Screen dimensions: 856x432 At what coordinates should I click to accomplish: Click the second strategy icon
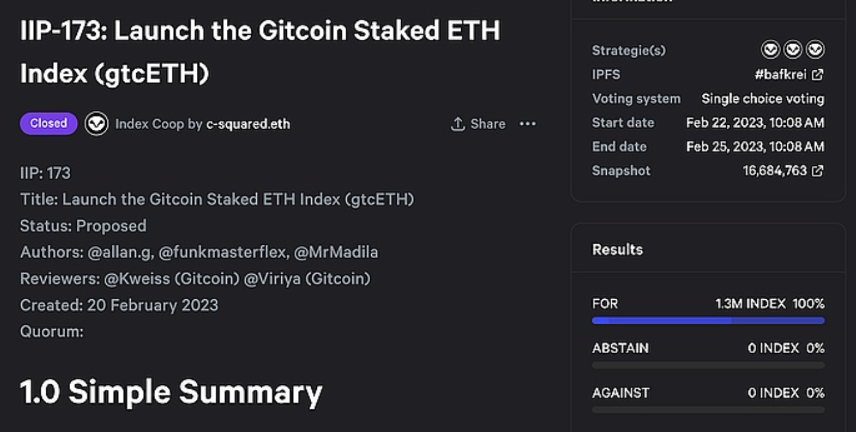tap(793, 49)
